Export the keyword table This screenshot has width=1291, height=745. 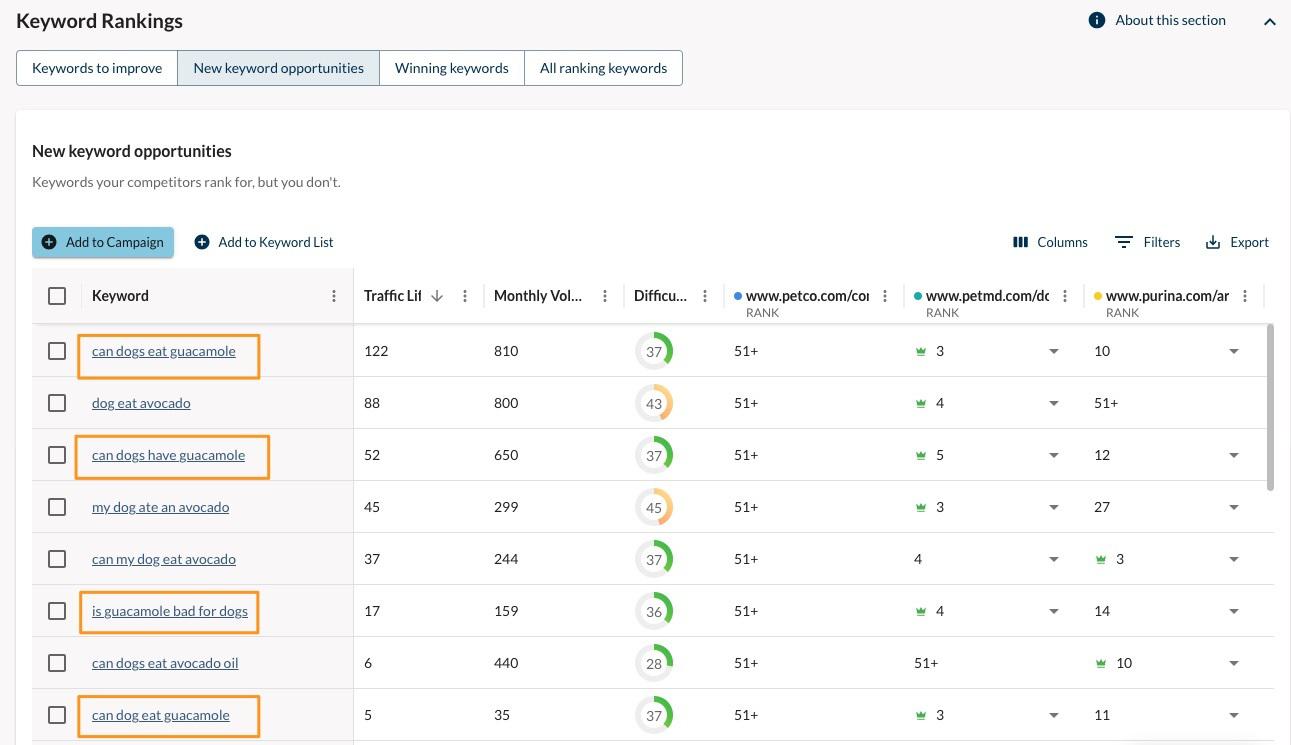click(1237, 242)
